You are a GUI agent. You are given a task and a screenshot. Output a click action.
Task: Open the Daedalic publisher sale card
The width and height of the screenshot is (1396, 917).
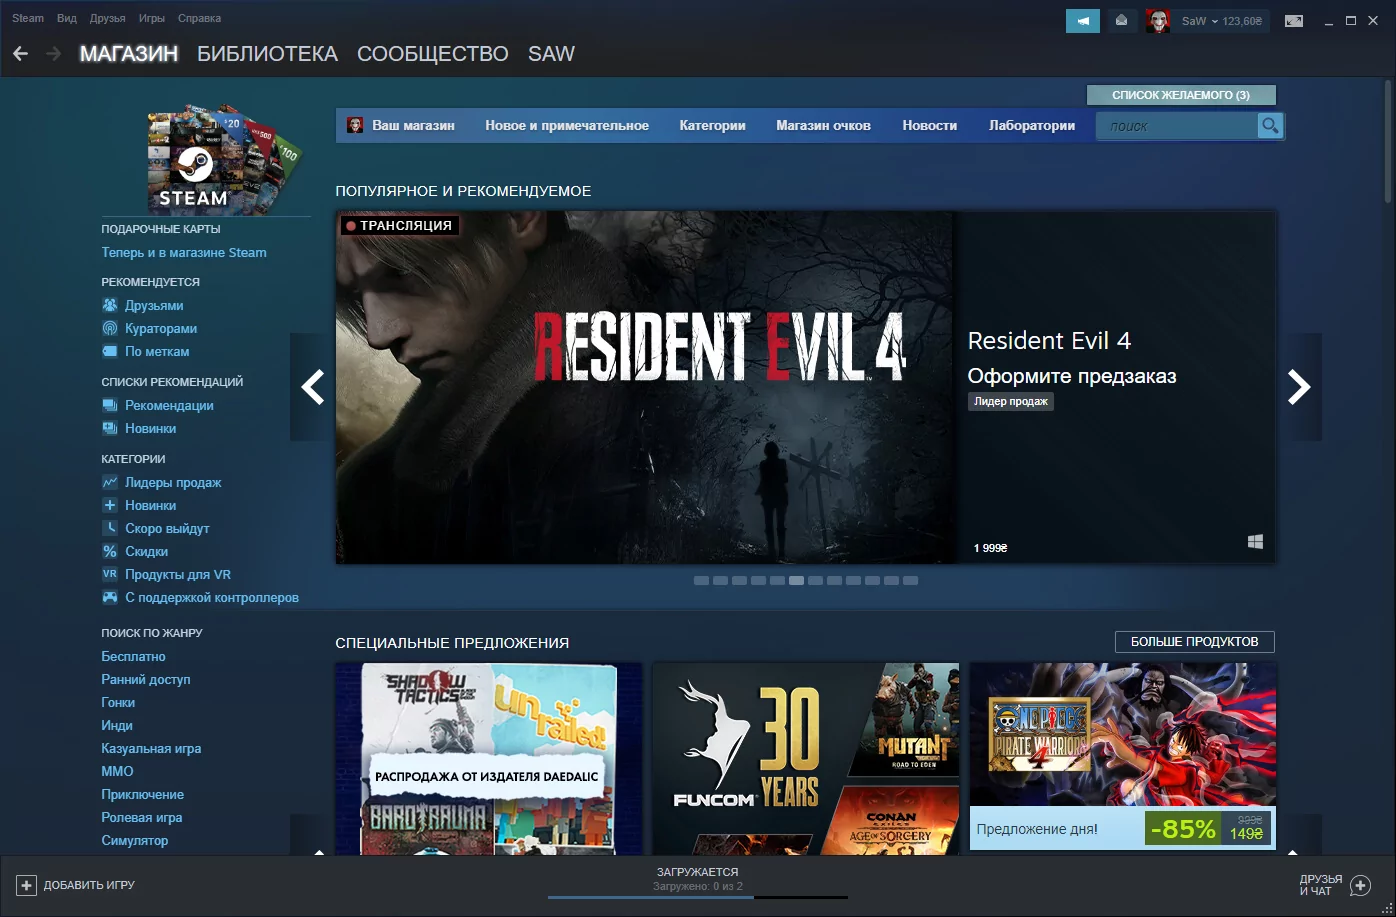(489, 759)
